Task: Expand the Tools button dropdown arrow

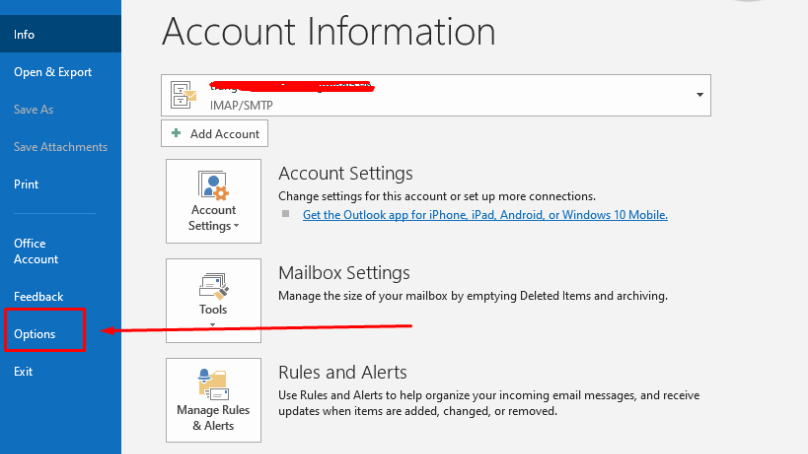Action: (212, 325)
